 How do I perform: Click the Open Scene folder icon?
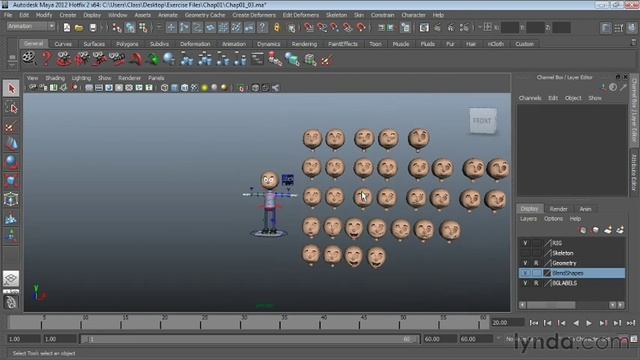[x=79, y=28]
